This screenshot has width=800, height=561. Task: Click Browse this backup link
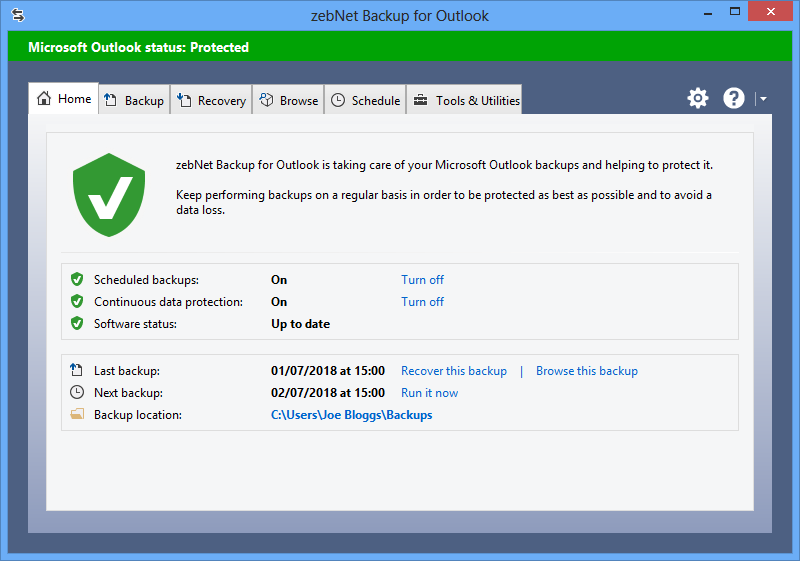pos(587,371)
